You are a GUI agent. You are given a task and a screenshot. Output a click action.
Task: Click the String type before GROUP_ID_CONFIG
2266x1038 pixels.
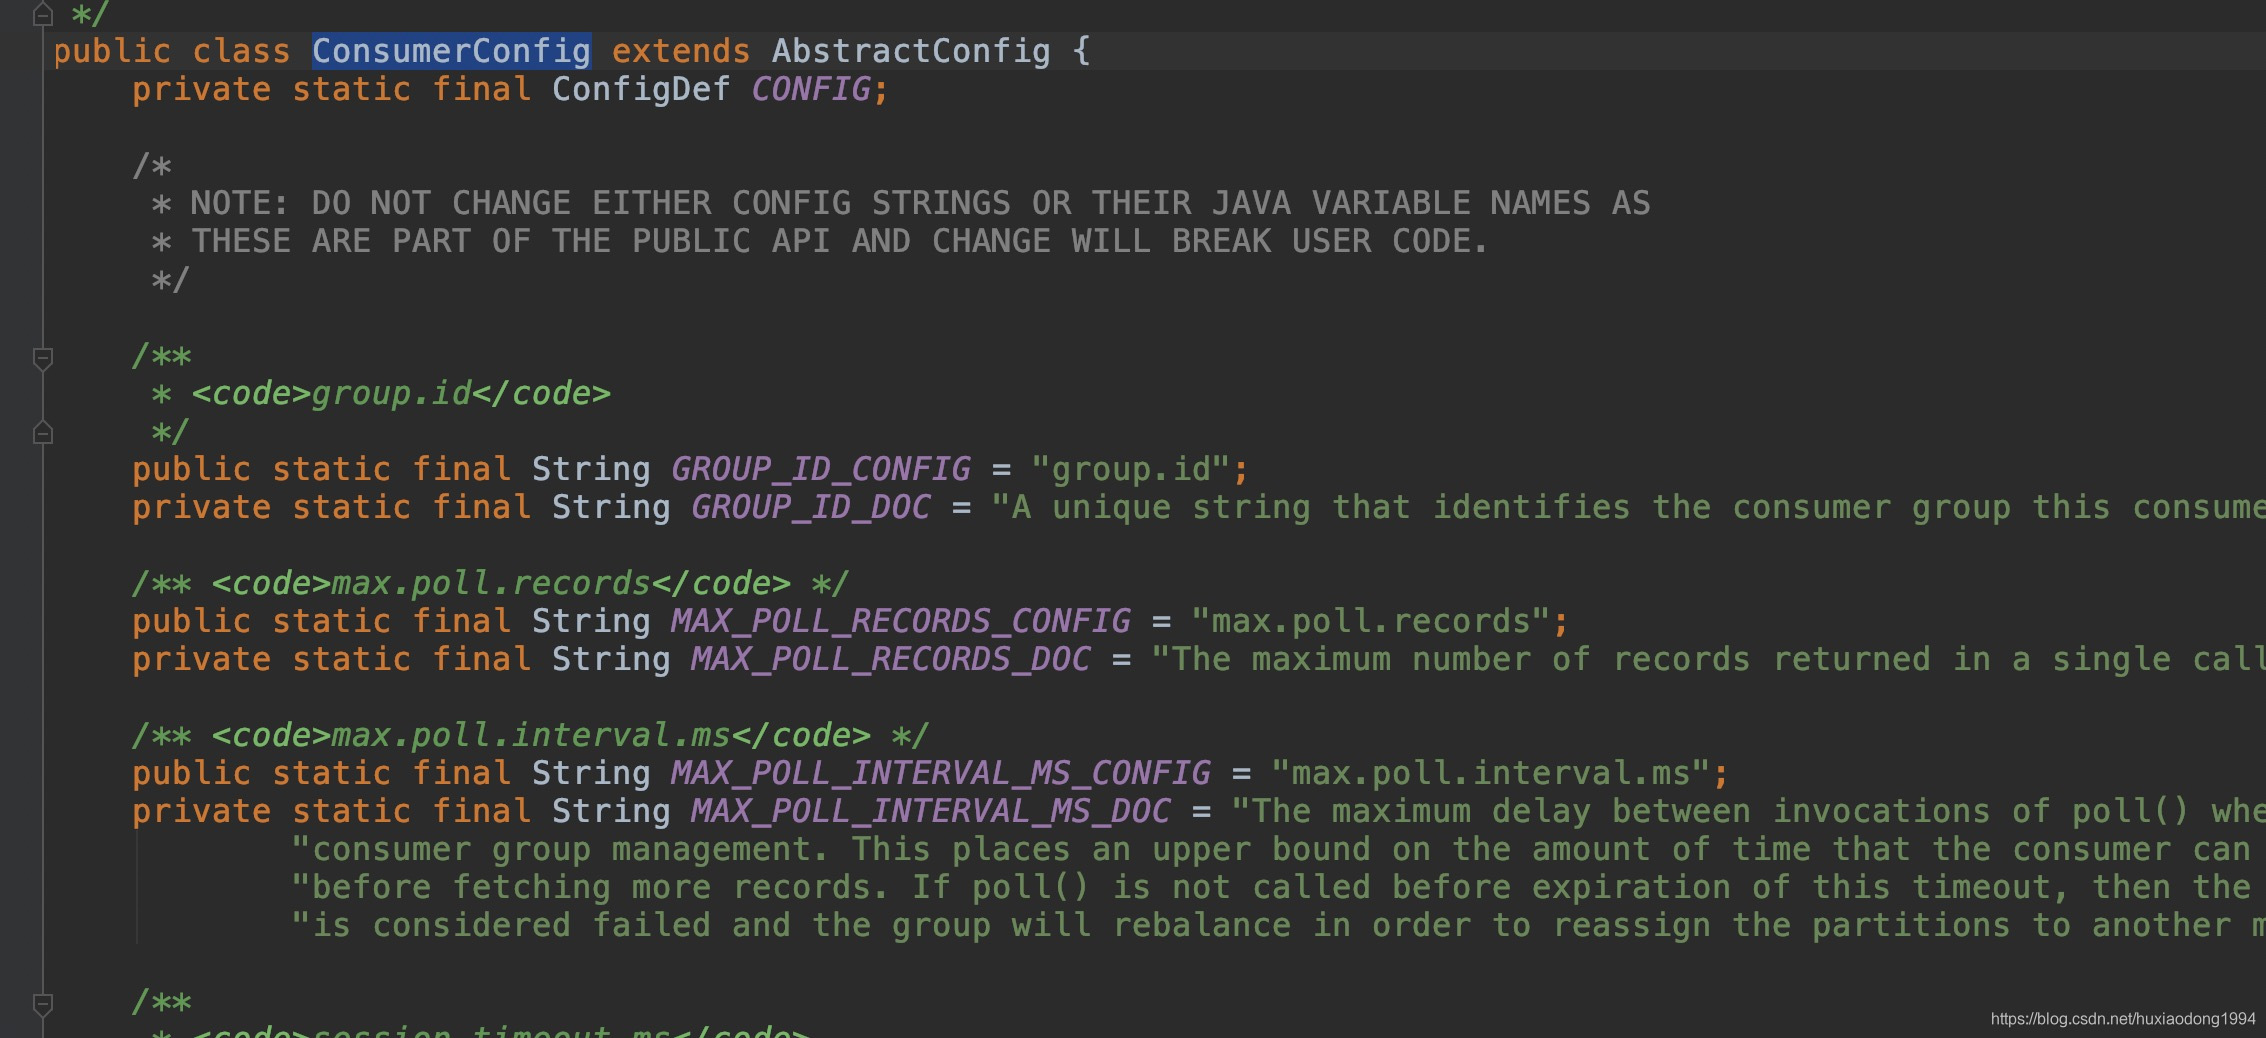591,469
